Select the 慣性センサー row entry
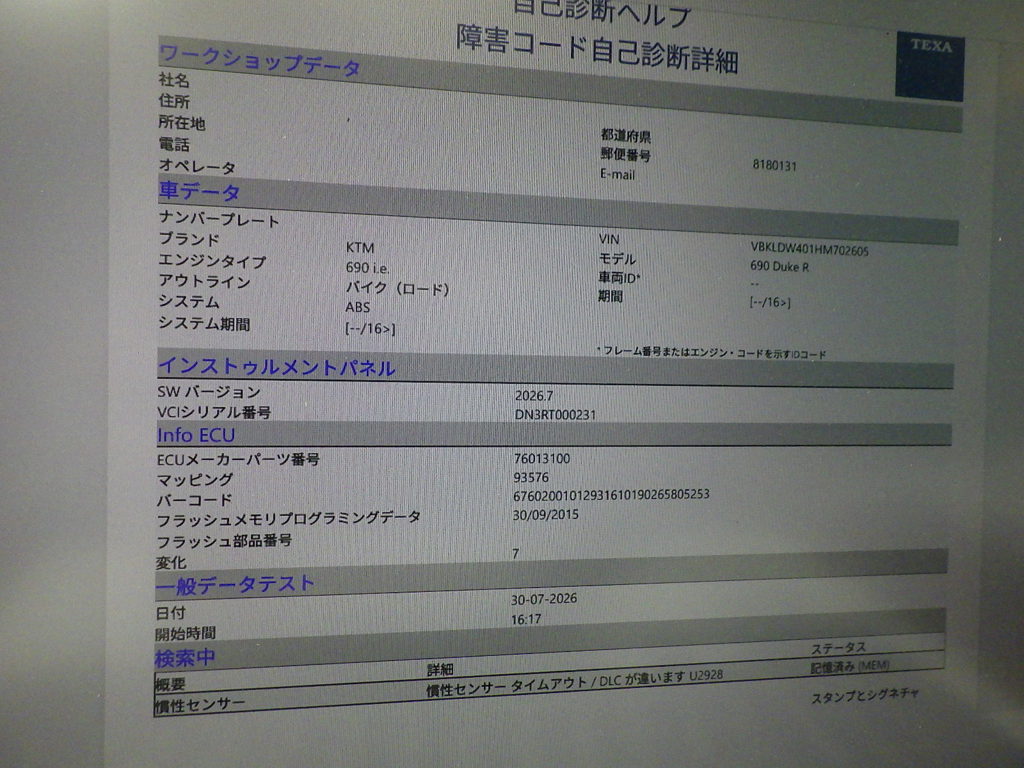The width and height of the screenshot is (1024, 768). point(200,705)
